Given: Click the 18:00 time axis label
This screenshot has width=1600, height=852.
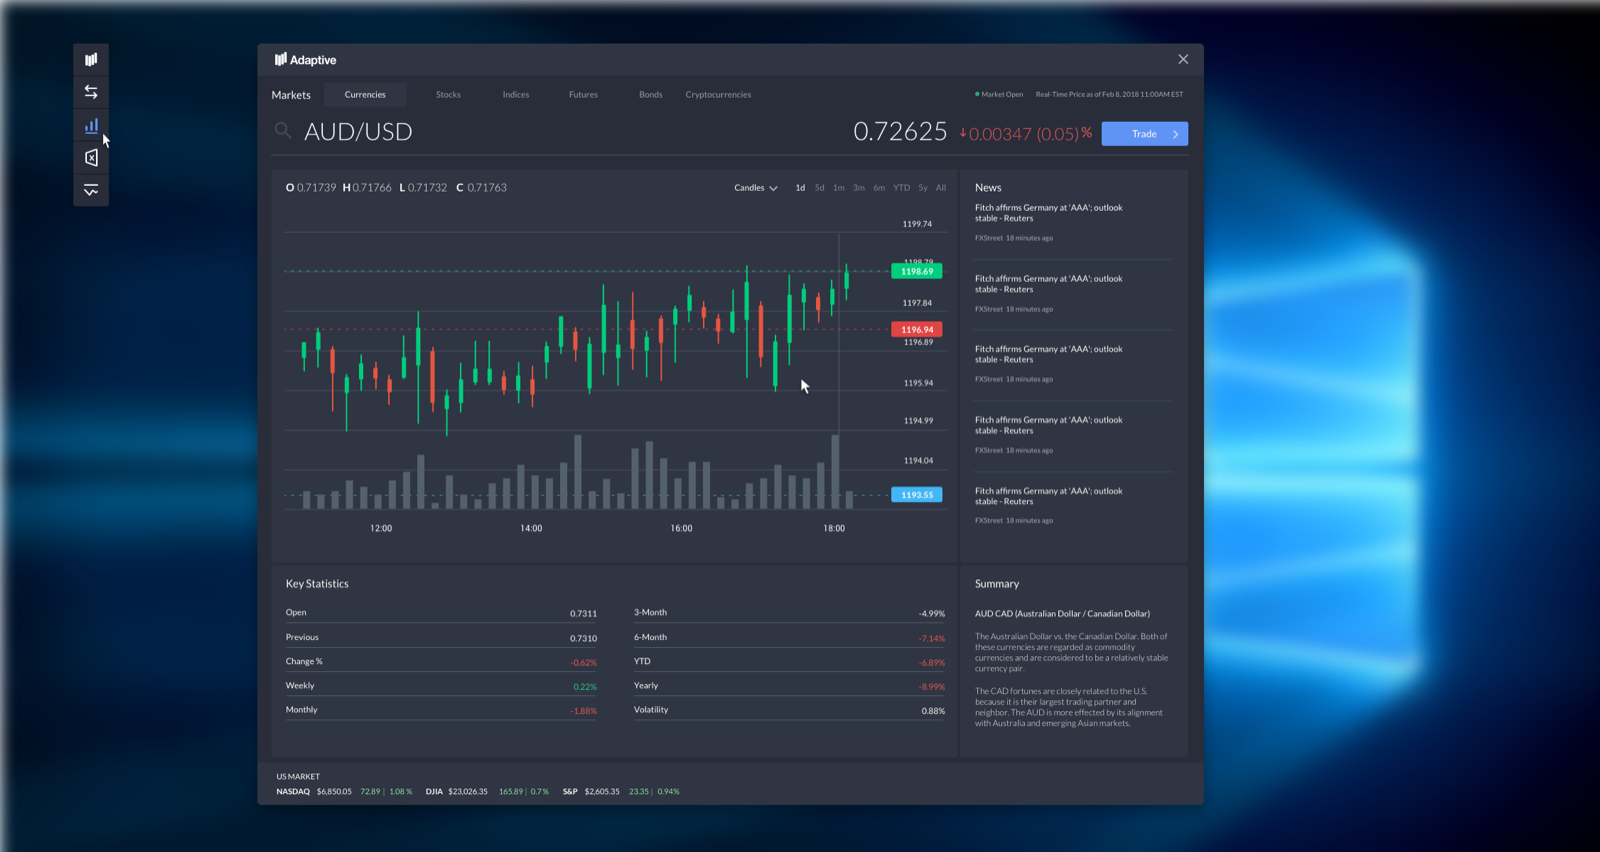Looking at the screenshot, I should click(x=834, y=528).
